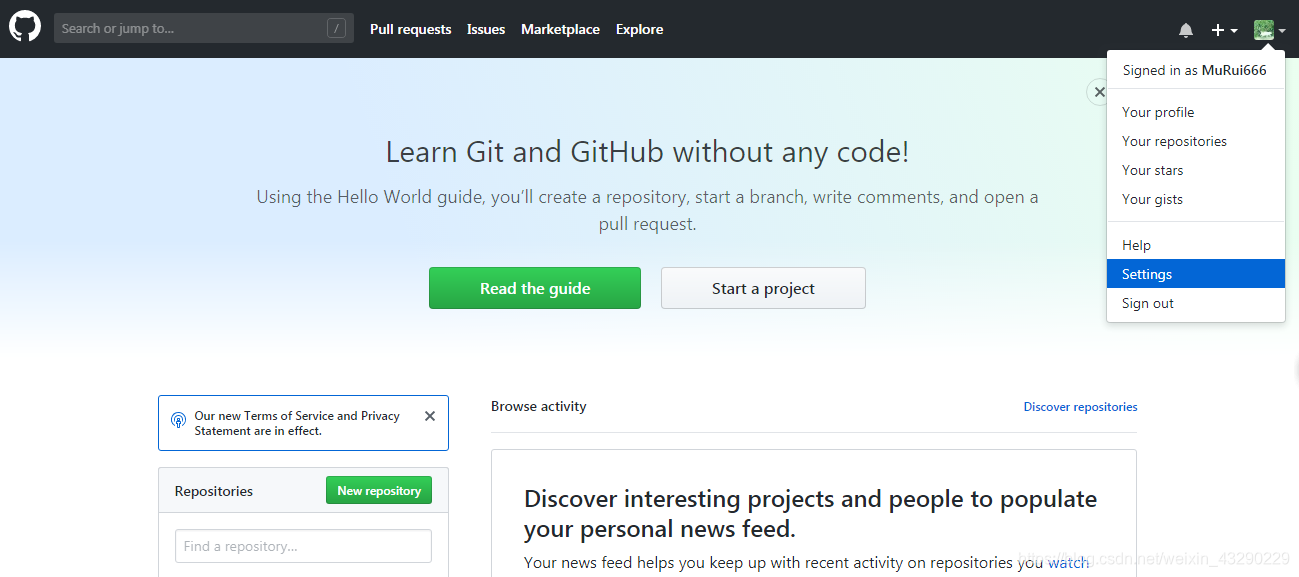Go to Marketplace in the top nav
1299x577 pixels.
(x=560, y=29)
